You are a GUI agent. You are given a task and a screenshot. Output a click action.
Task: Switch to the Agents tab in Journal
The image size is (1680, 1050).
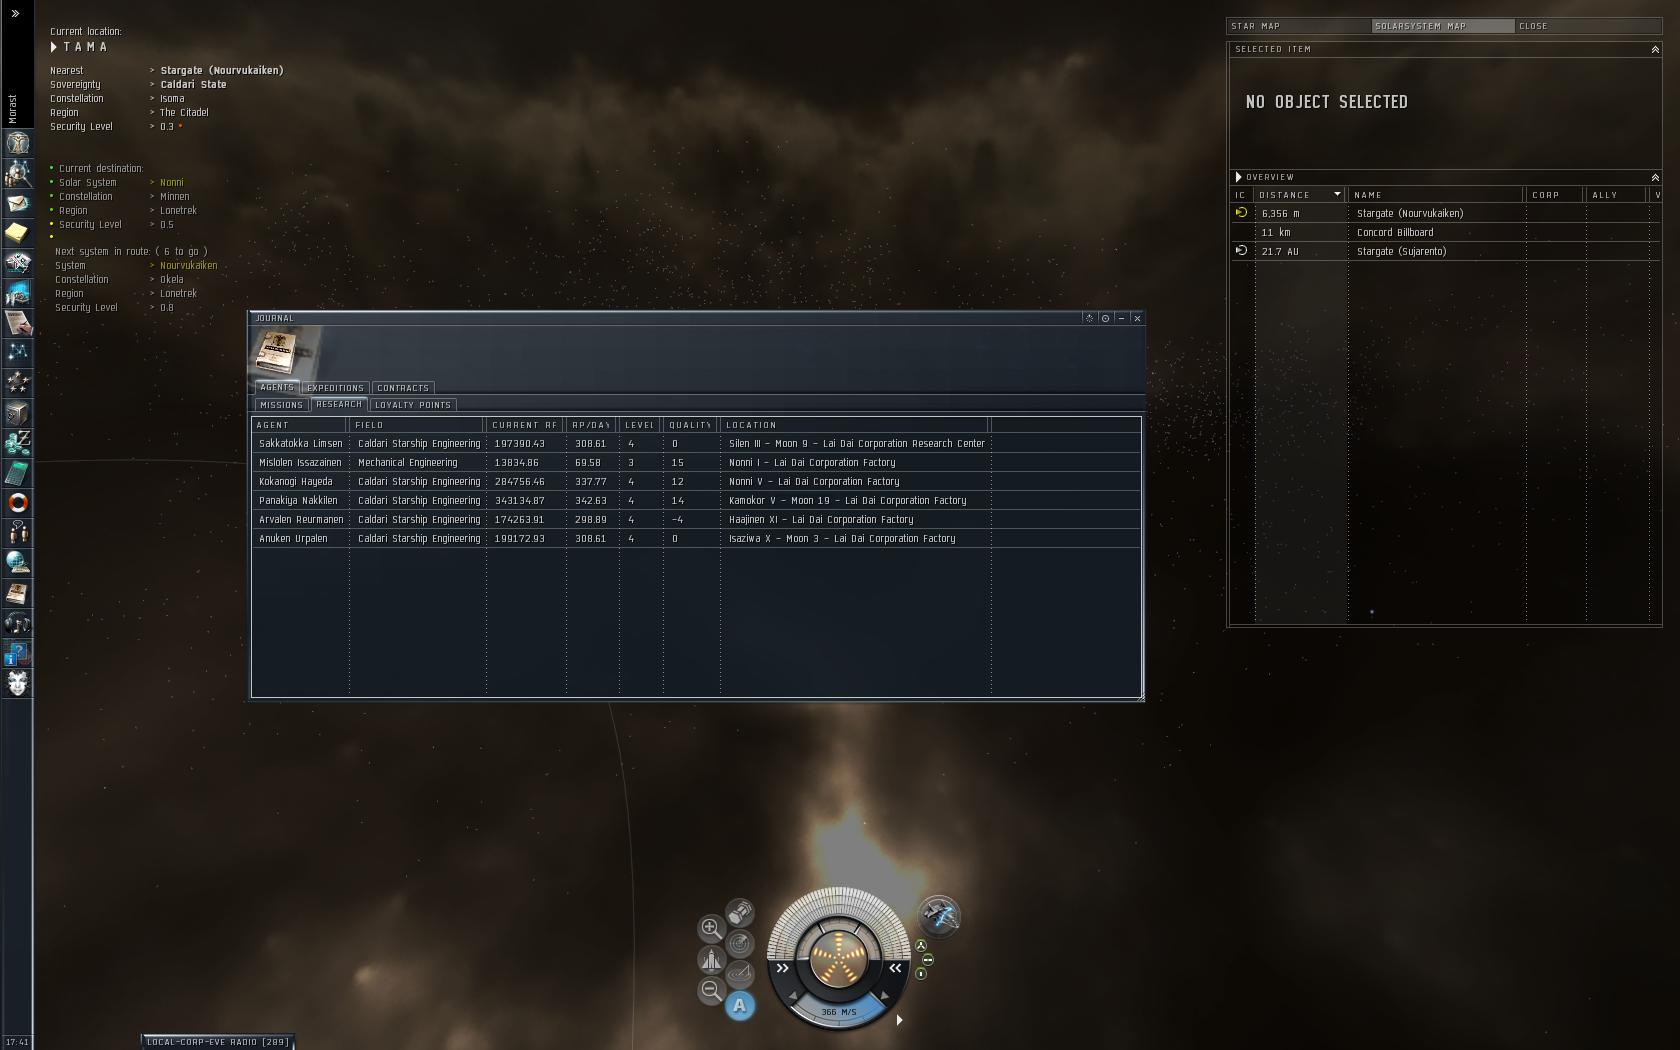coord(277,387)
